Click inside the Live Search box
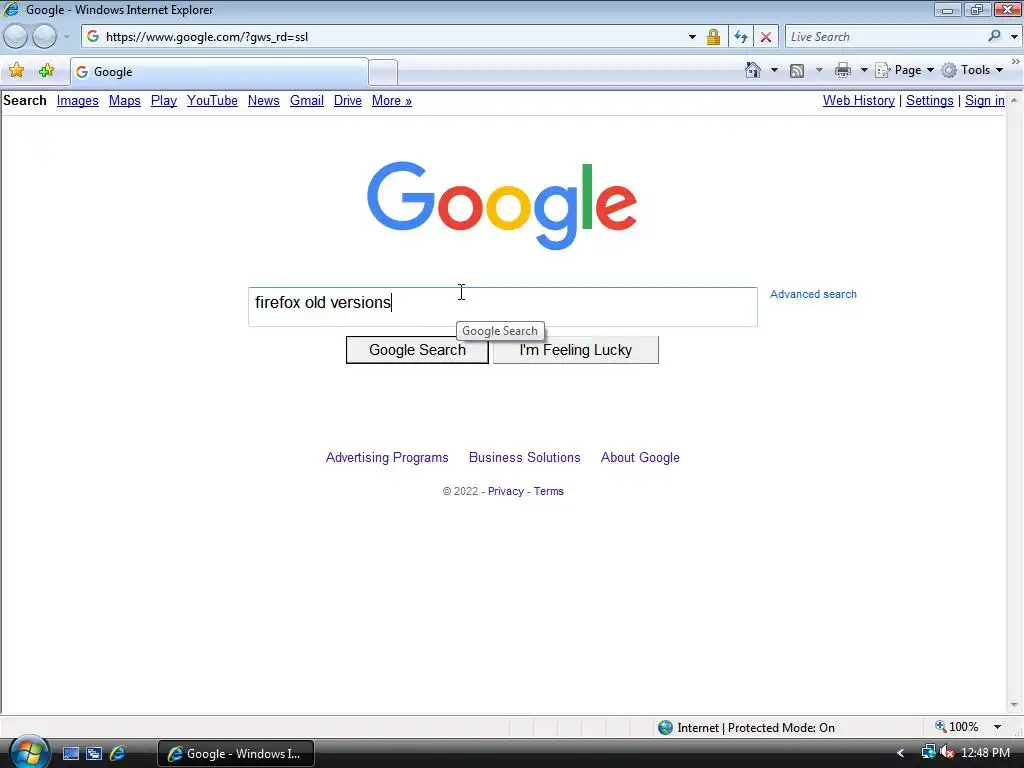 click(885, 37)
